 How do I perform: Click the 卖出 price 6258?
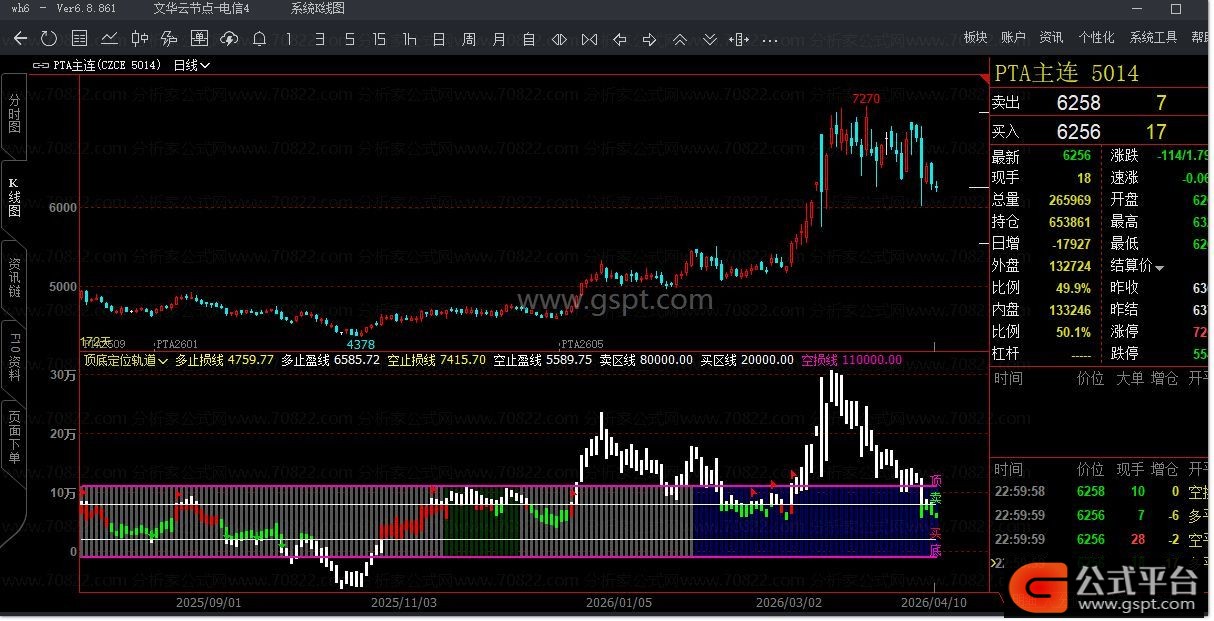click(1078, 103)
